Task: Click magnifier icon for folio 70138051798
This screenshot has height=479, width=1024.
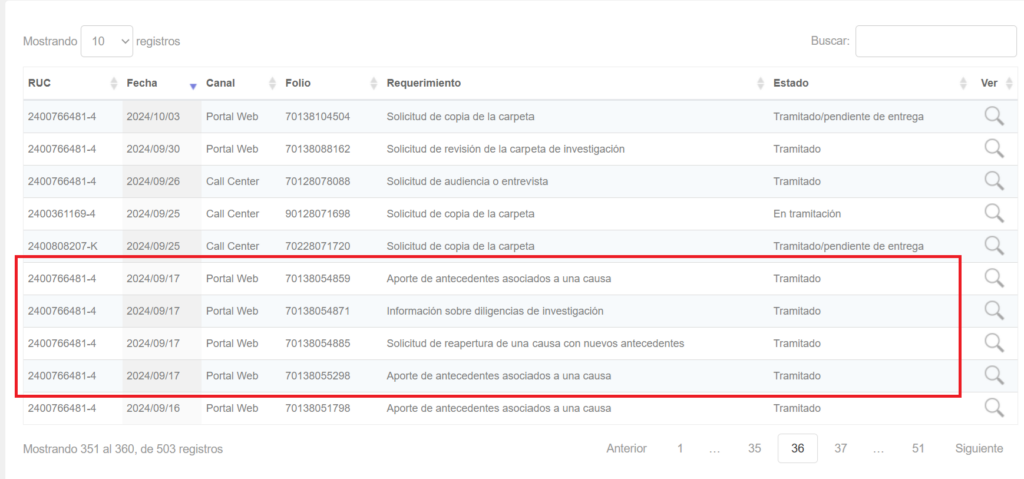Action: coord(993,407)
